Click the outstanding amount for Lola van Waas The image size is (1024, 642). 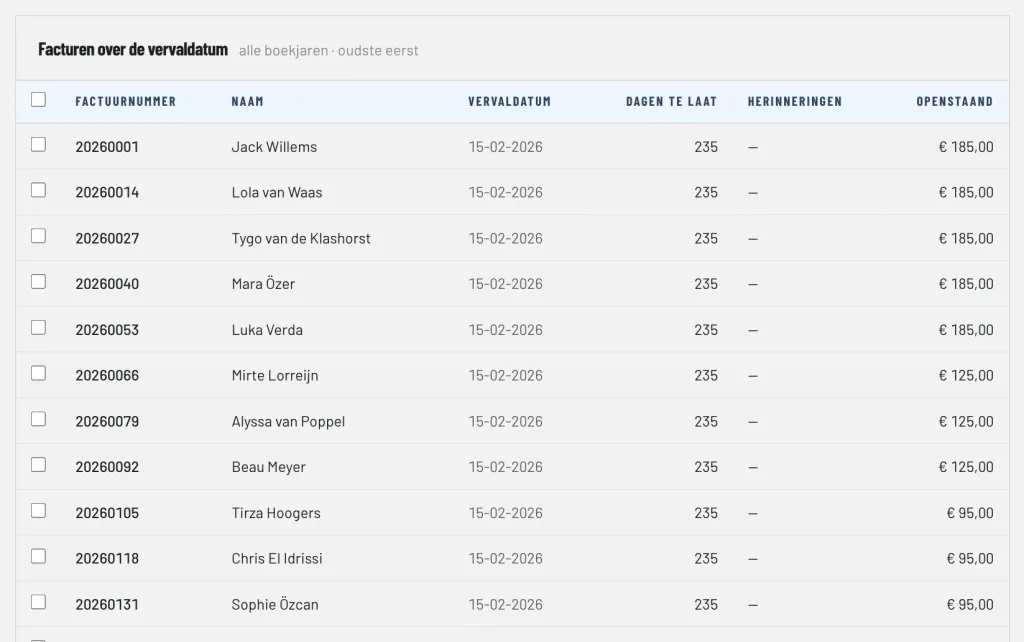[x=966, y=193]
